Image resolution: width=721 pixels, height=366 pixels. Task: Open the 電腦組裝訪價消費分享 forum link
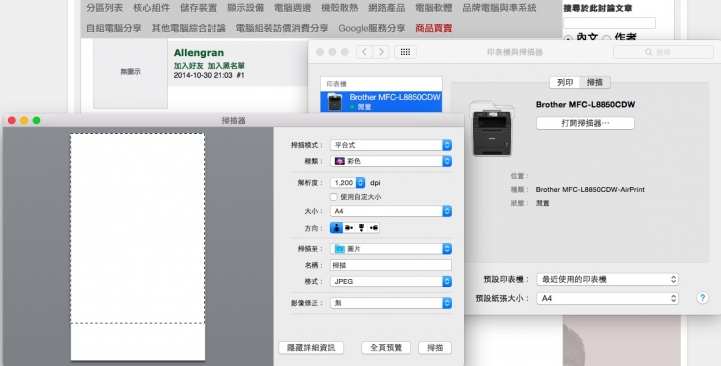(282, 28)
